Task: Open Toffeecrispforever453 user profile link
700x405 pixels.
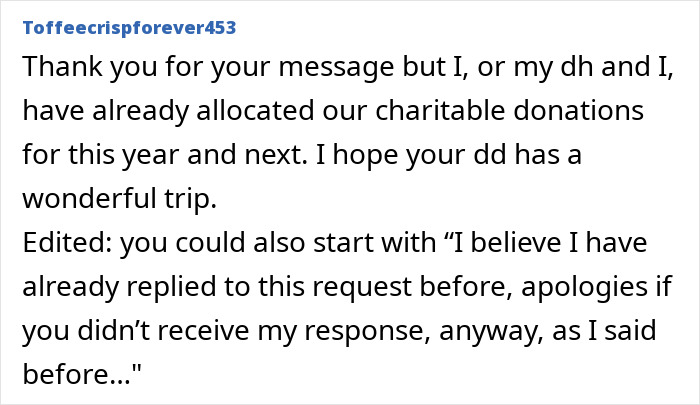Action: click(129, 27)
